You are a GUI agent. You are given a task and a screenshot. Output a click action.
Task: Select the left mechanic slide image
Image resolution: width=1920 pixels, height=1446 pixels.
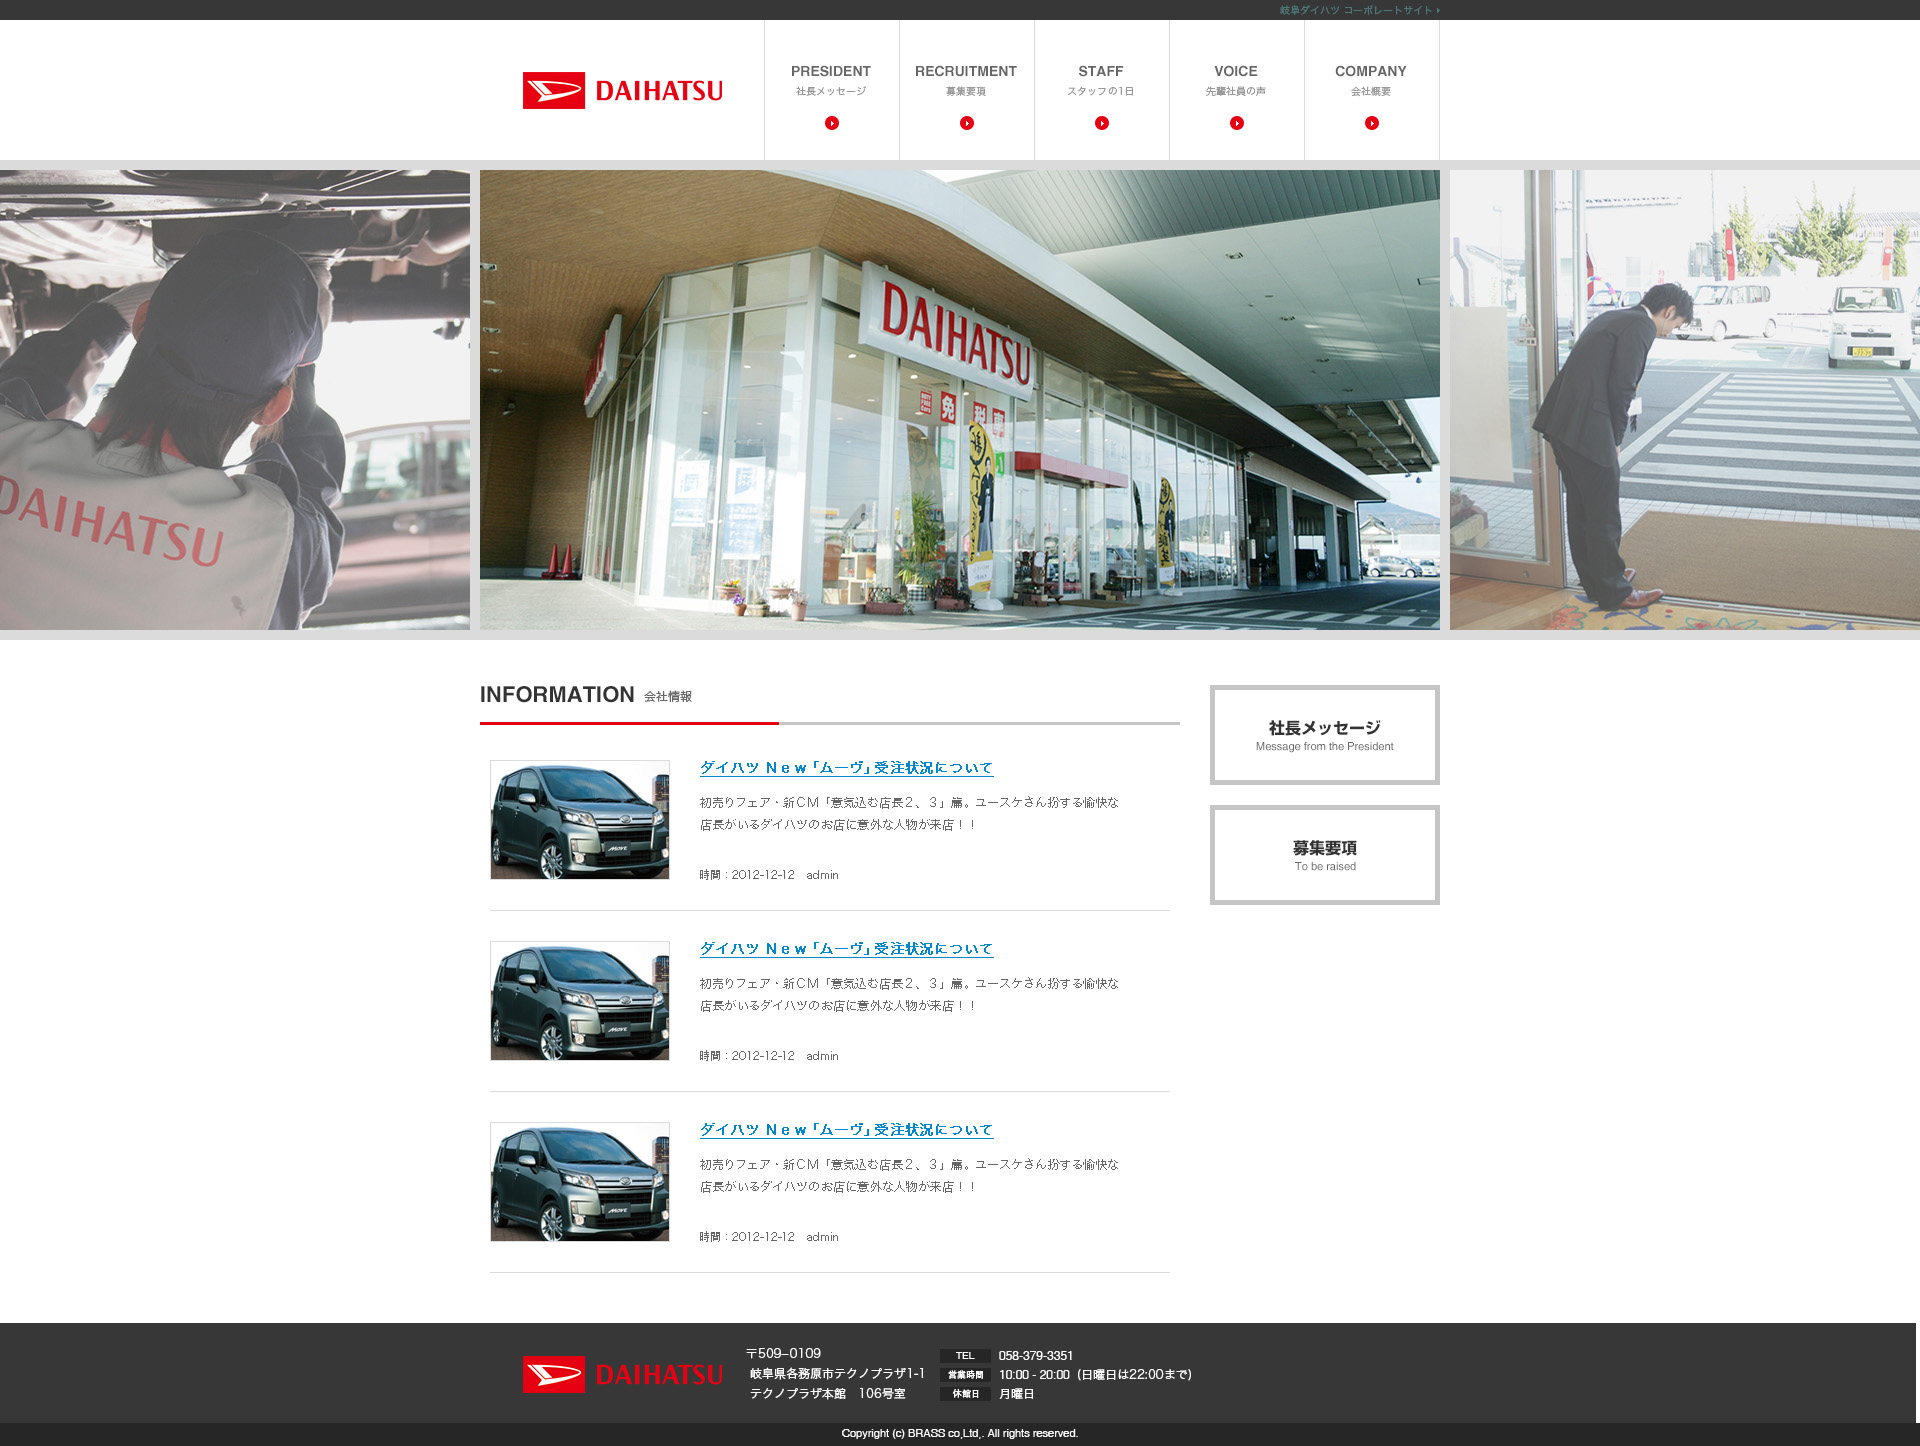point(235,400)
